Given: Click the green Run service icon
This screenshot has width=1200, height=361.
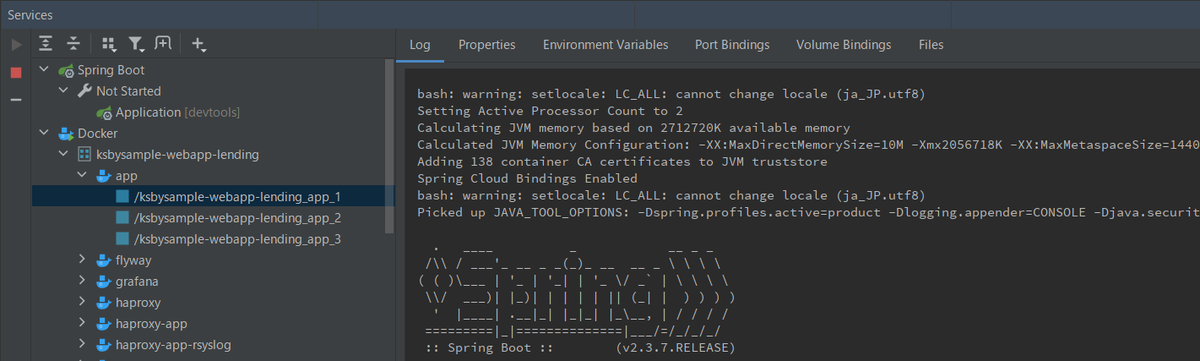Looking at the screenshot, I should (15, 45).
